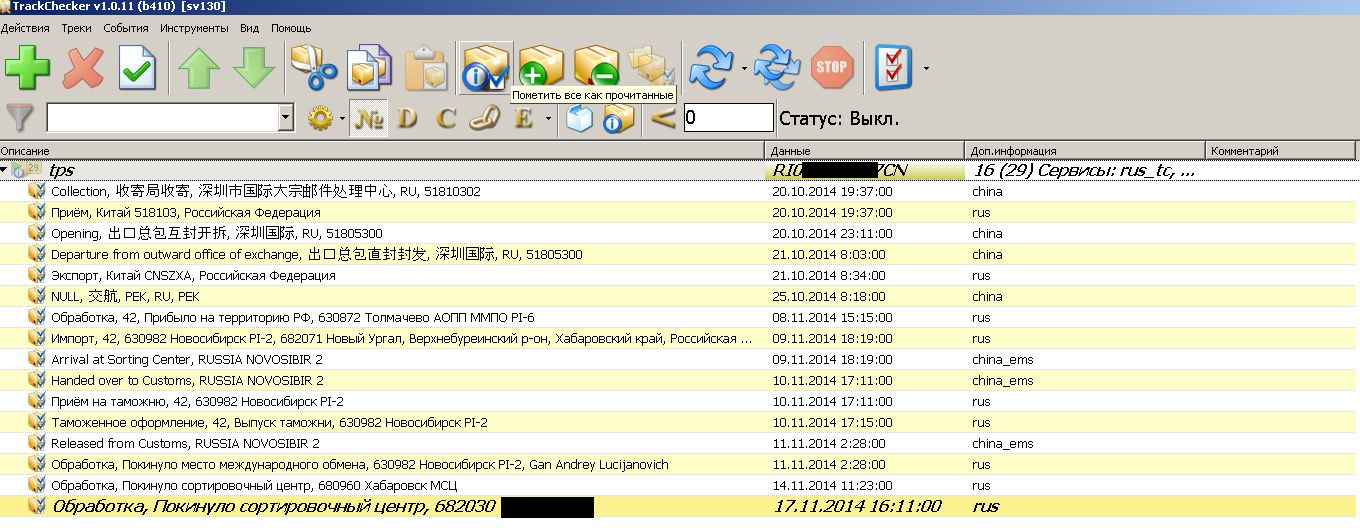Click the green plus add track button
This screenshot has width=1360, height=528.
[27, 68]
